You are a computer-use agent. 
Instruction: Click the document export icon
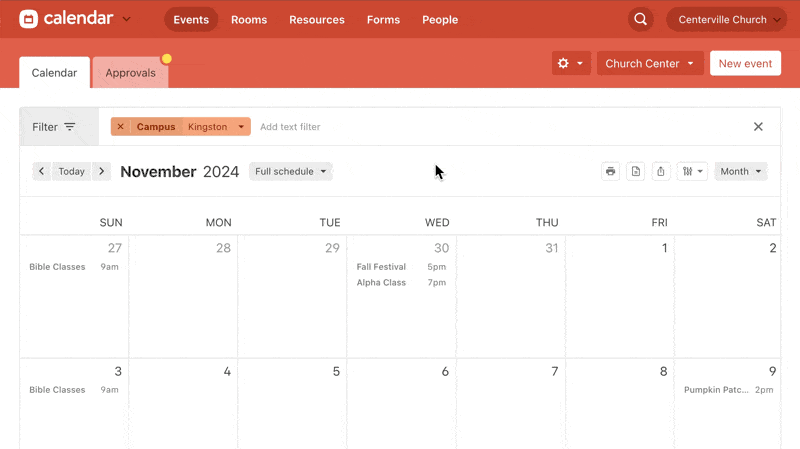click(x=636, y=171)
